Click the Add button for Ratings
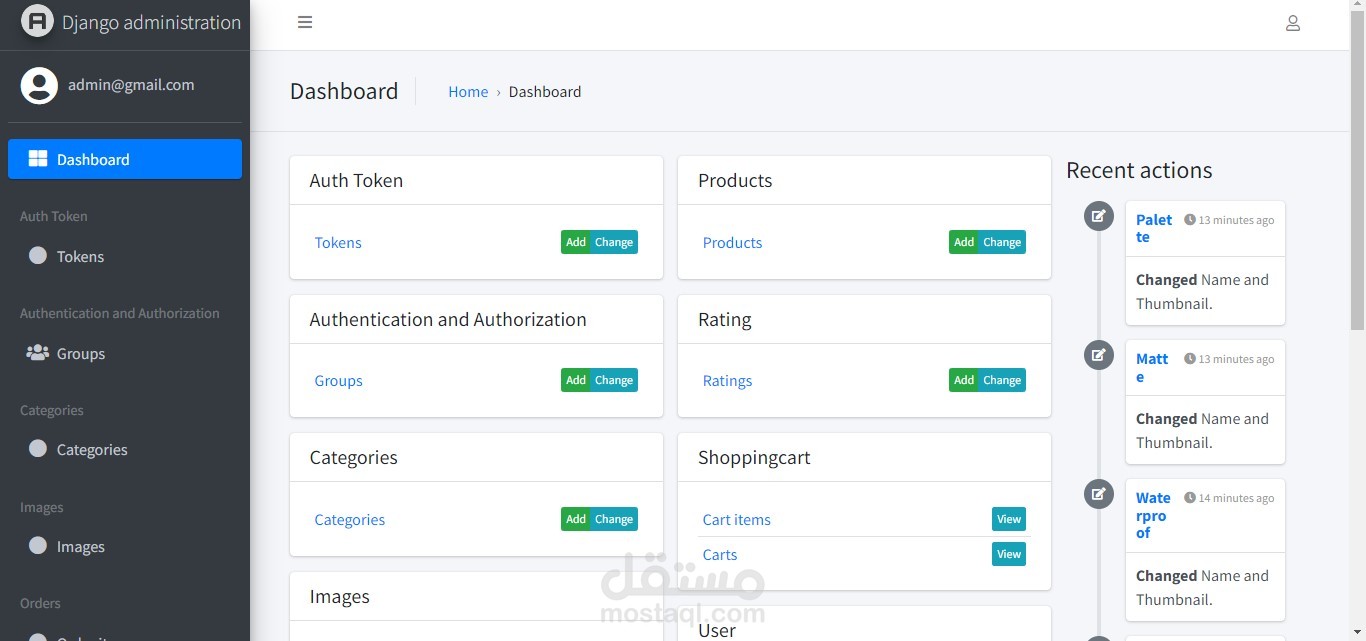The width and height of the screenshot is (1366, 641). 963,380
